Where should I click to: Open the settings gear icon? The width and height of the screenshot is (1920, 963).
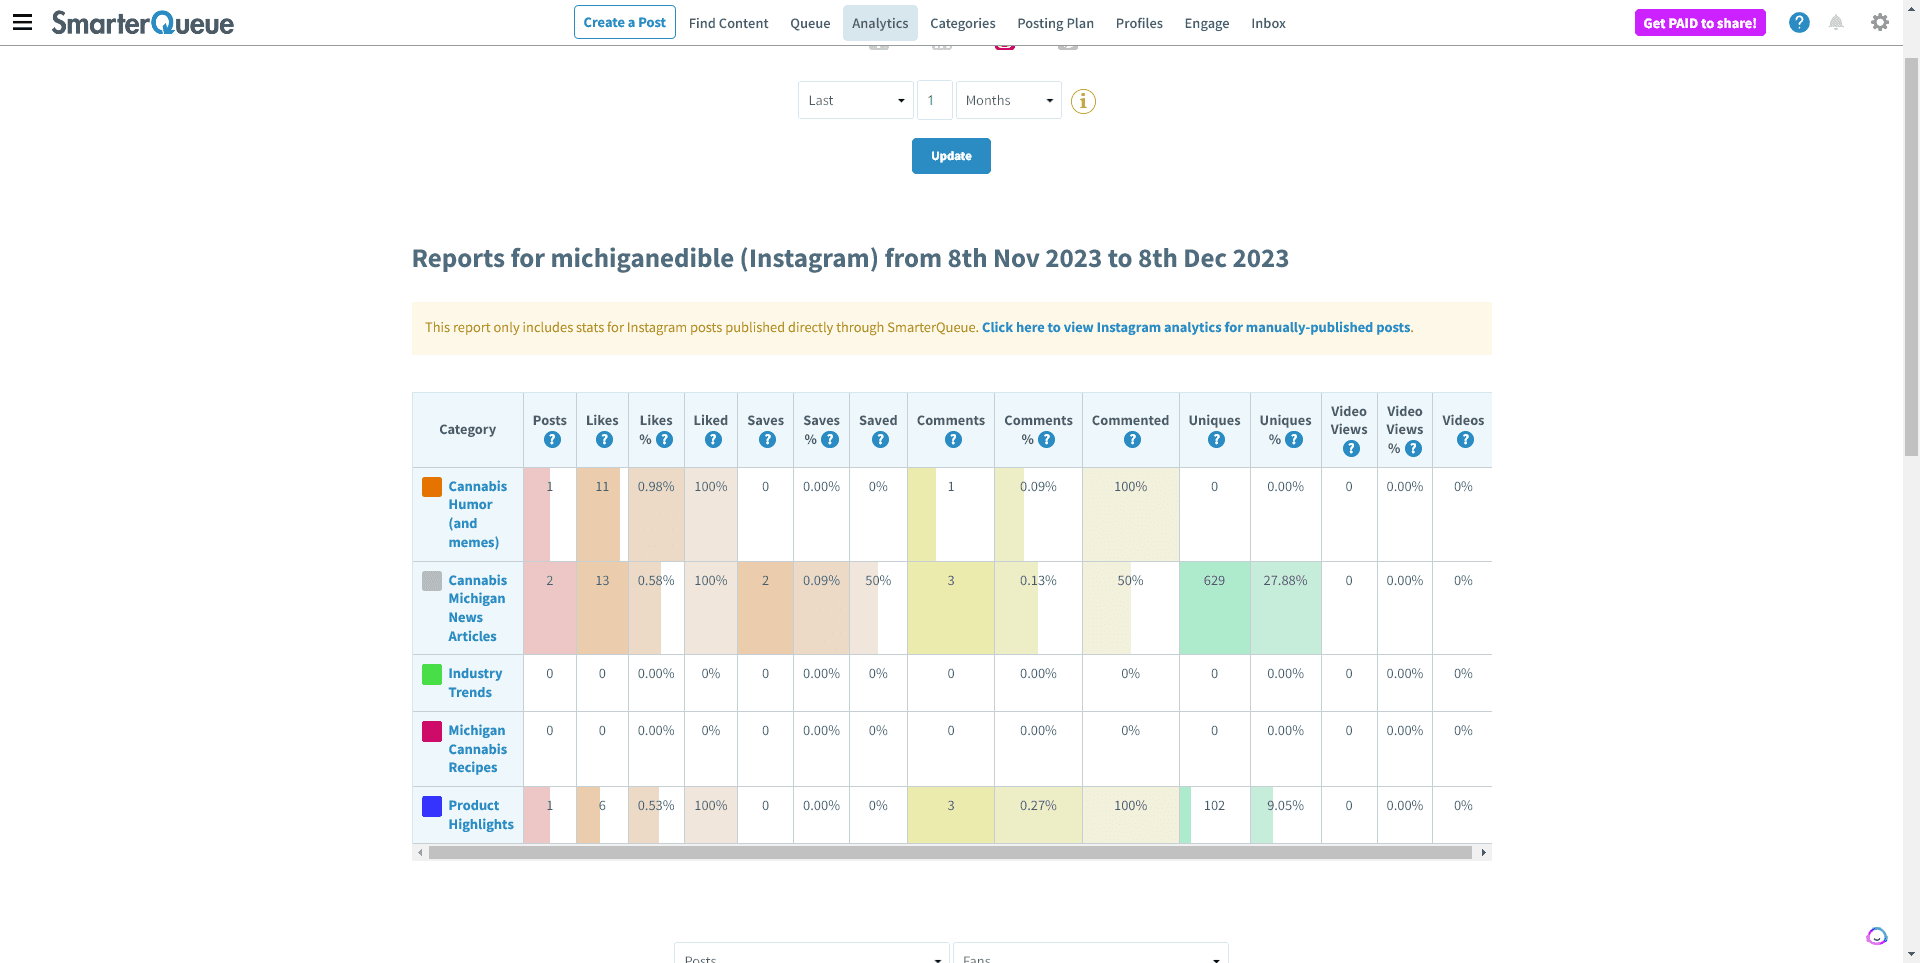pos(1880,22)
